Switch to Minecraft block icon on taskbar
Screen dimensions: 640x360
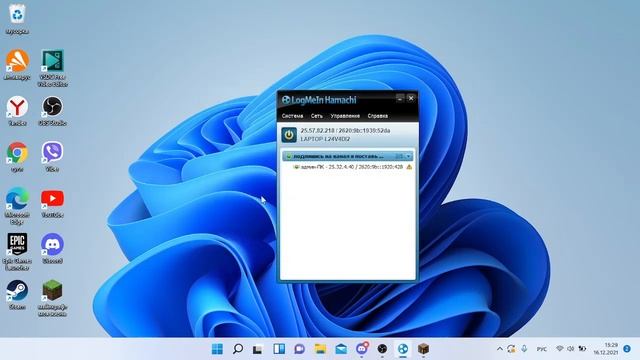pyautogui.click(x=424, y=349)
